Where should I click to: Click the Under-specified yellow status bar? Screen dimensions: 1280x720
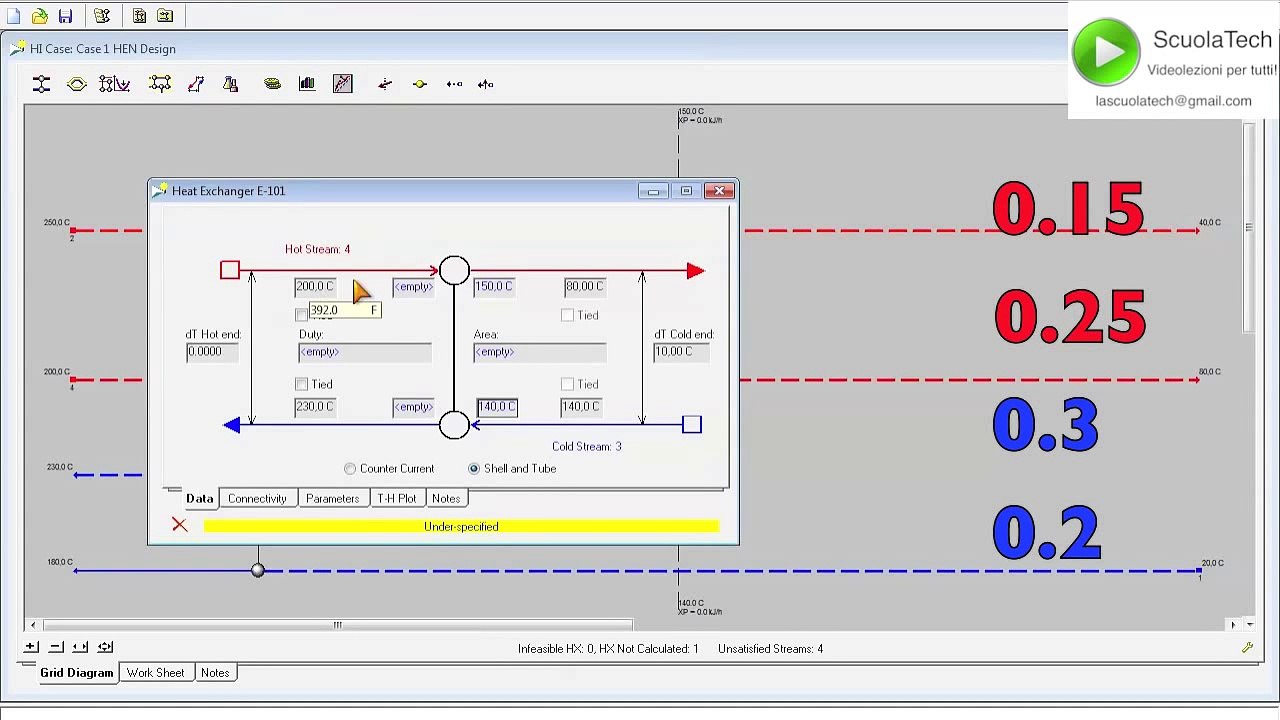pos(461,526)
